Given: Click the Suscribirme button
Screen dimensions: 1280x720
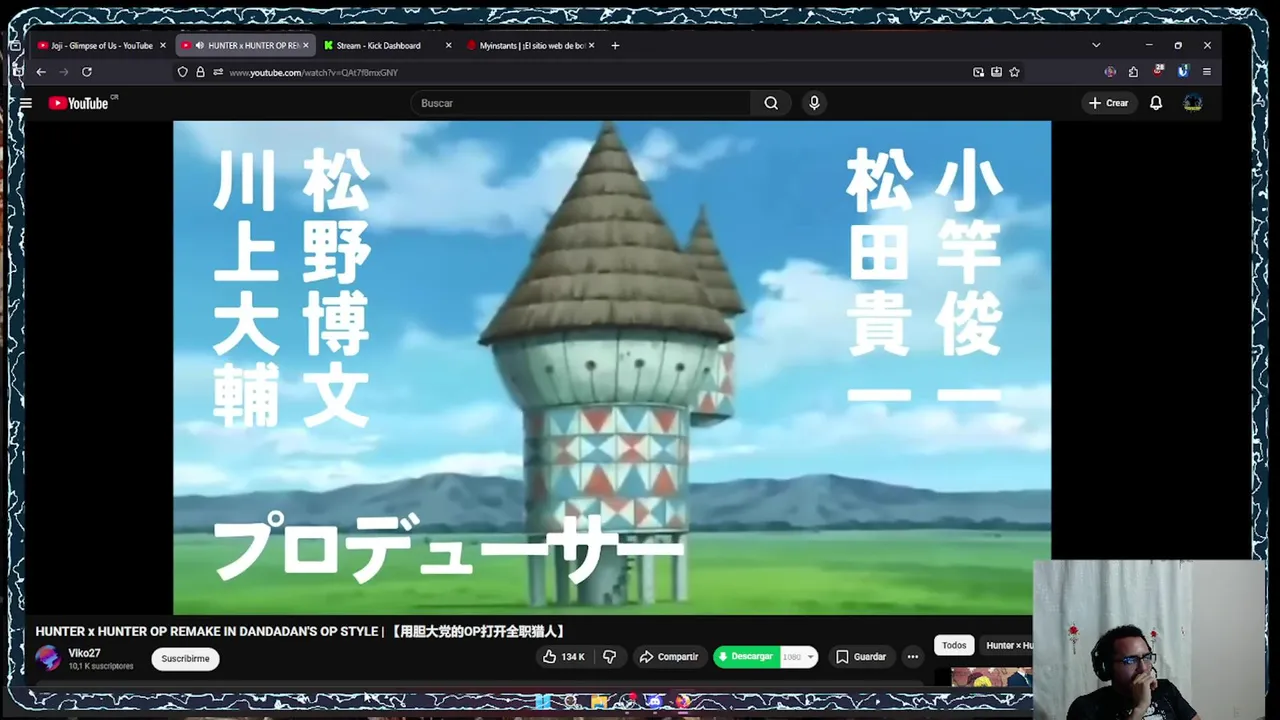Looking at the screenshot, I should [x=185, y=658].
